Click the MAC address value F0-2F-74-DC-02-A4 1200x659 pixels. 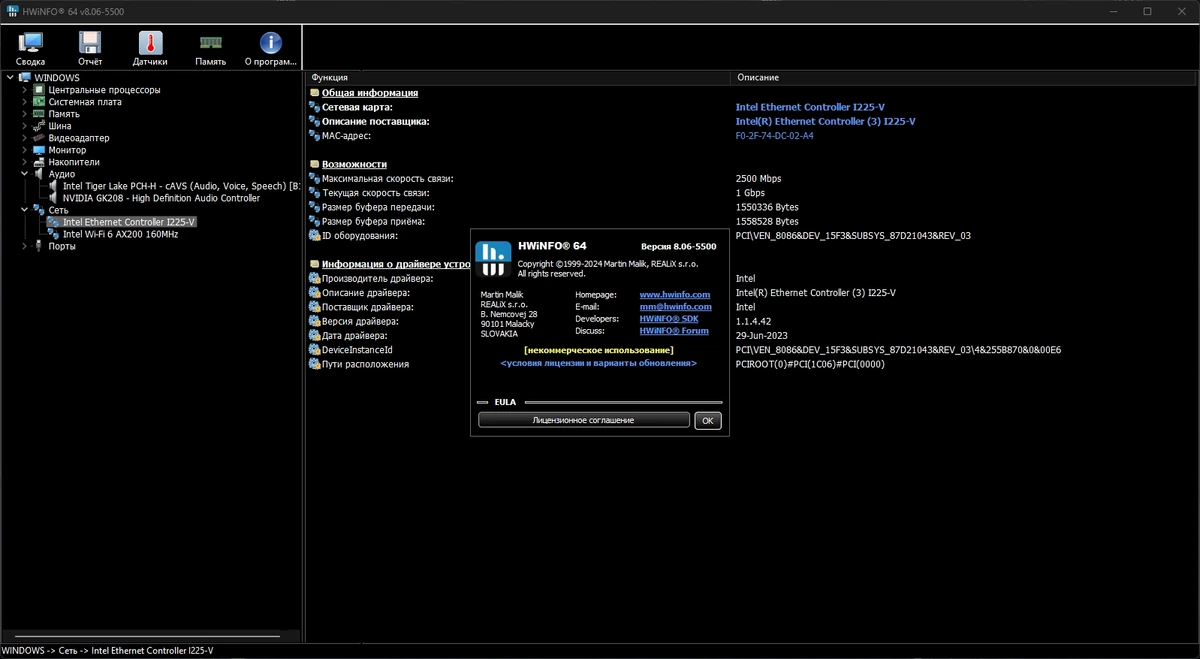click(x=775, y=136)
